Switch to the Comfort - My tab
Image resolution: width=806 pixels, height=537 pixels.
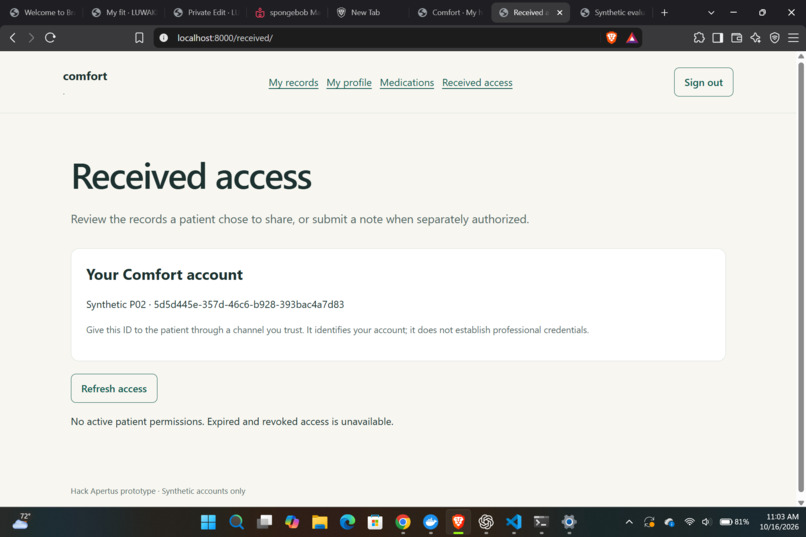[451, 12]
